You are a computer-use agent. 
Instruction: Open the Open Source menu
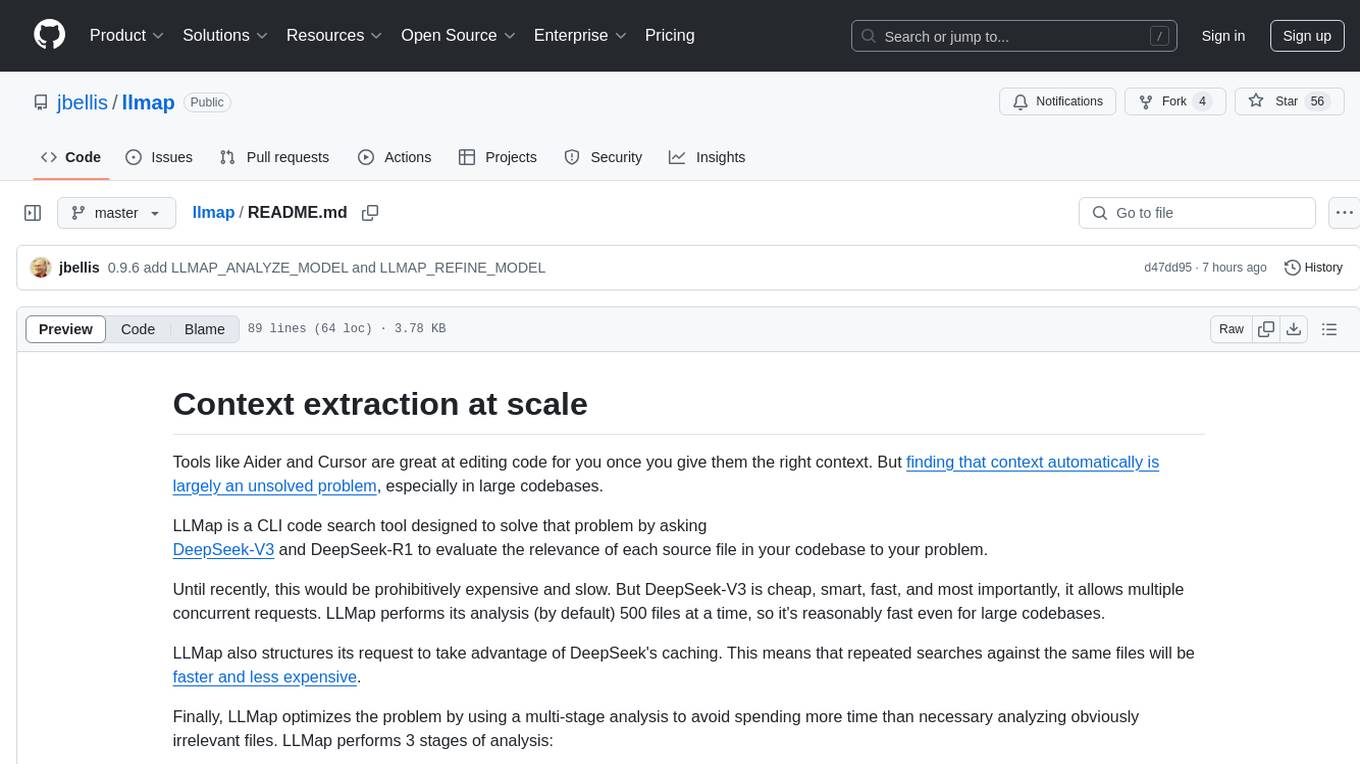pos(458,35)
